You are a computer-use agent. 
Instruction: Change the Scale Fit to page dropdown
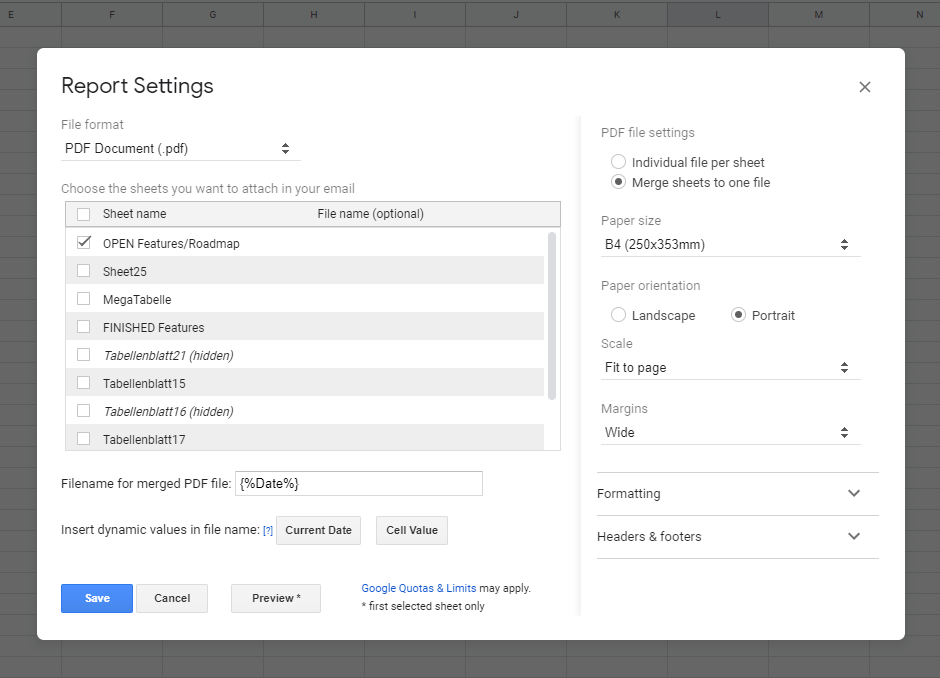(x=729, y=368)
